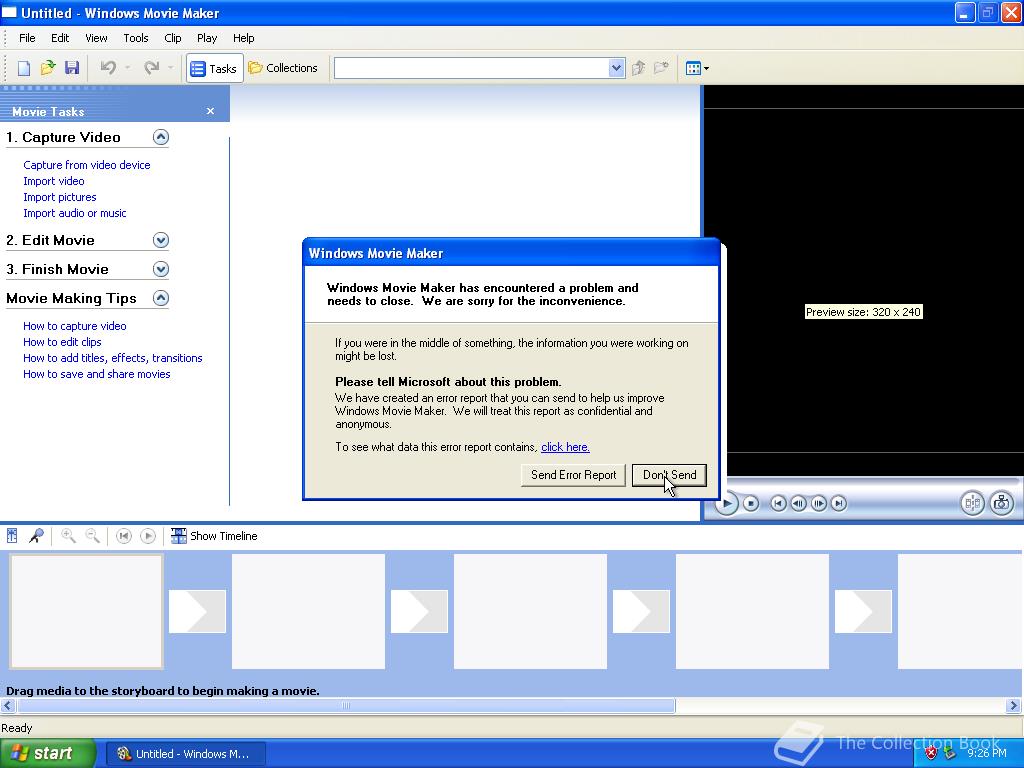
Task: Click the Open Project folder icon
Action: (x=48, y=68)
